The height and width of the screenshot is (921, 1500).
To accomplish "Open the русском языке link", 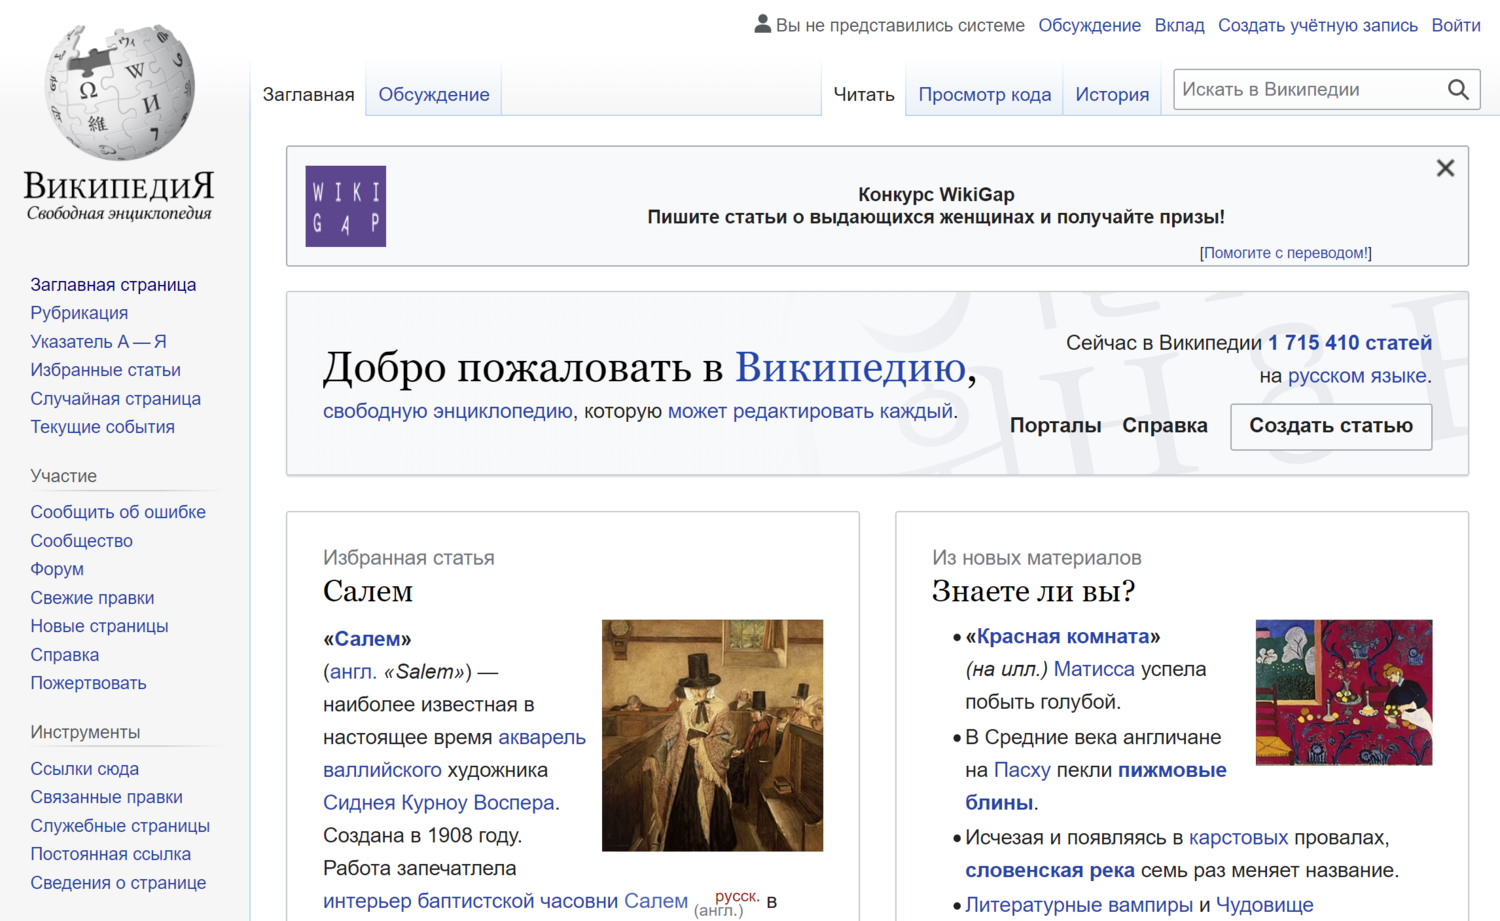I will pyautogui.click(x=1357, y=376).
